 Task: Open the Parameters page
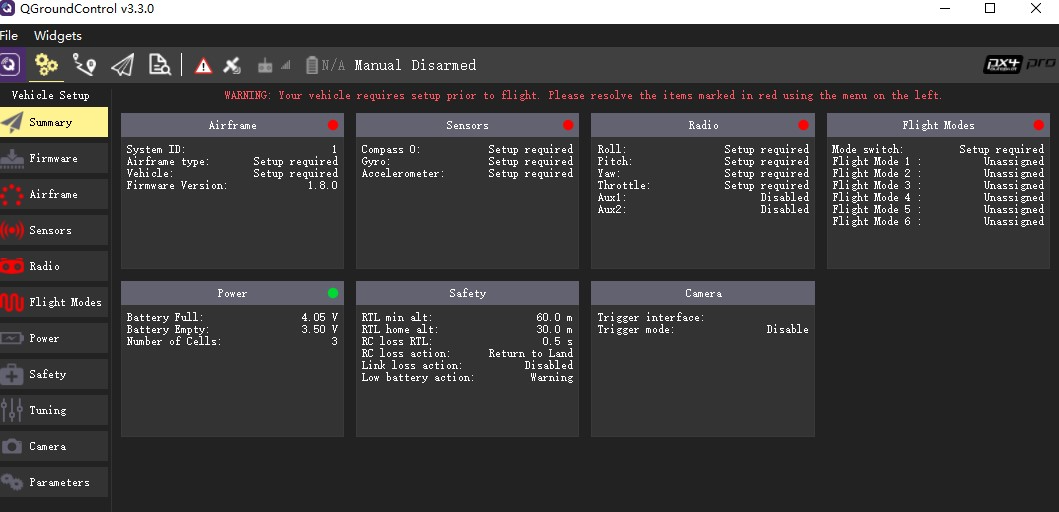[x=54, y=482]
